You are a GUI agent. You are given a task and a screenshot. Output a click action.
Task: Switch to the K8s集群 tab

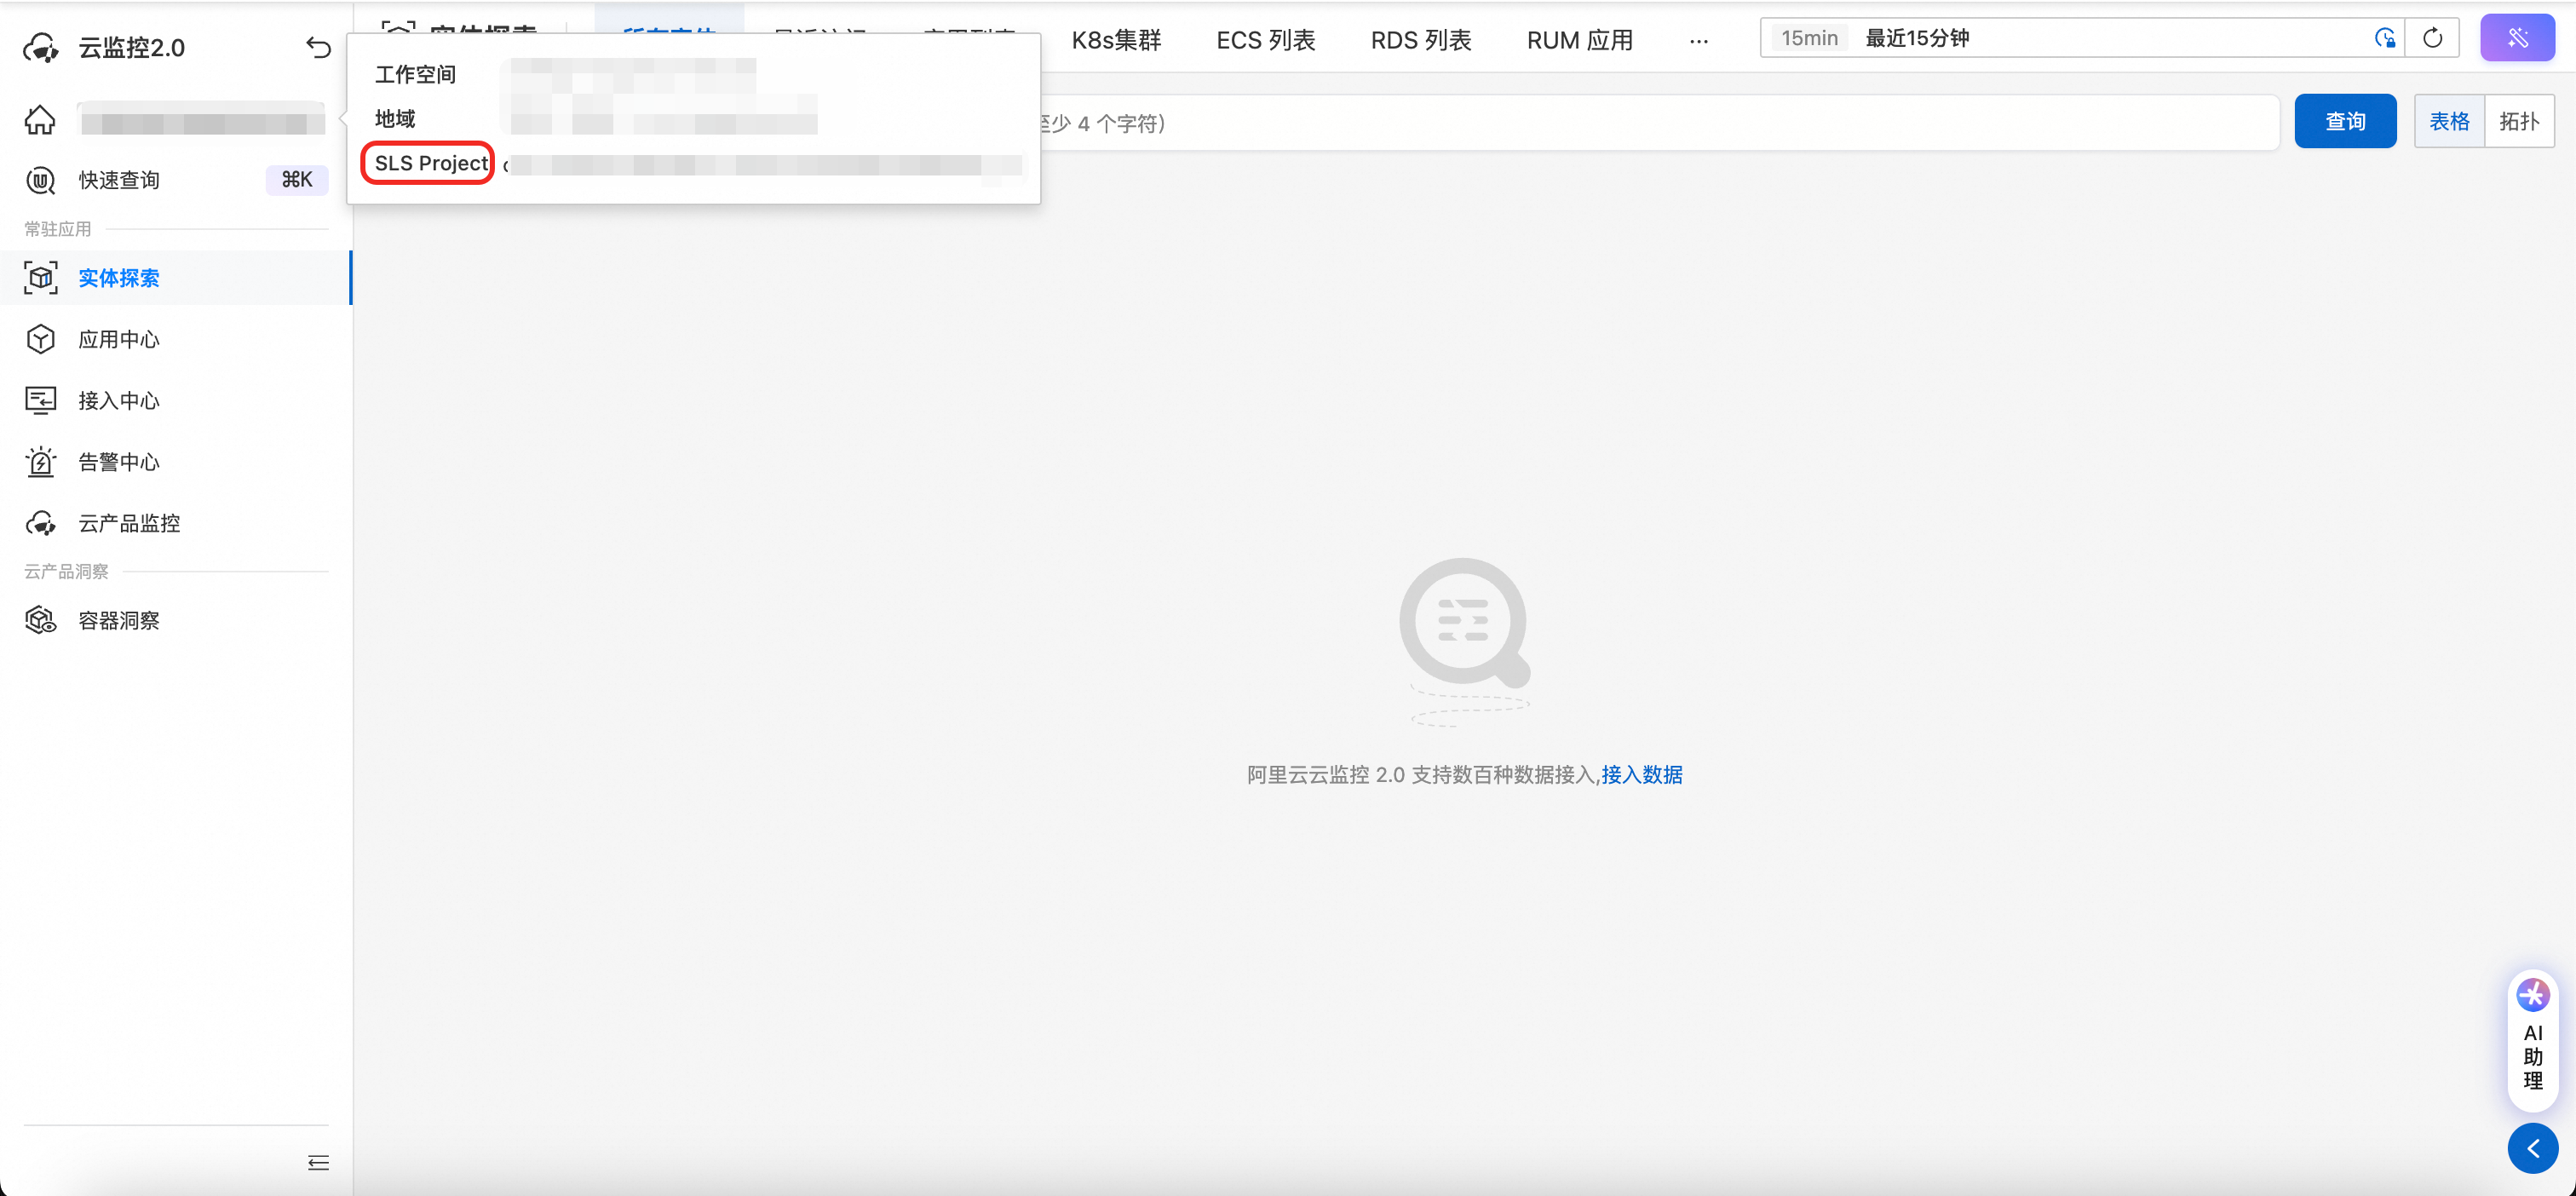[x=1116, y=40]
